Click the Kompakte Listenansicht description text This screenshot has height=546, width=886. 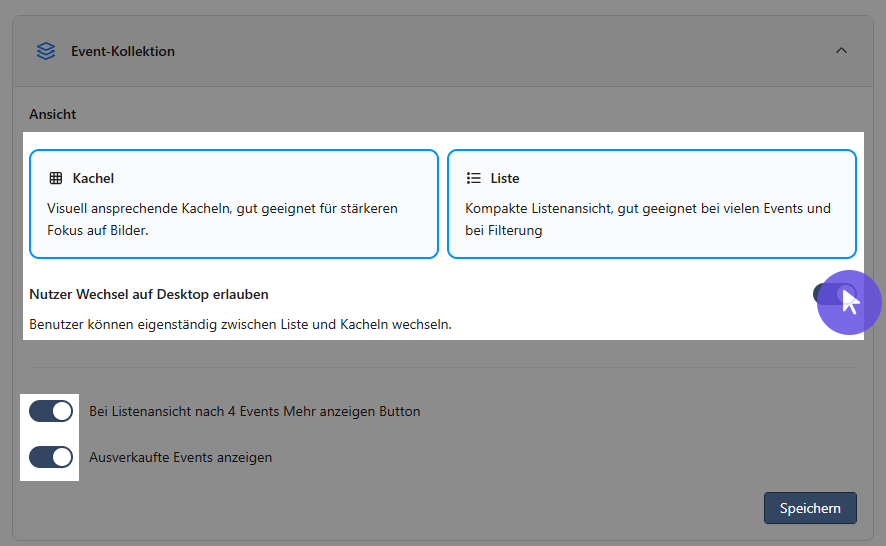[648, 219]
